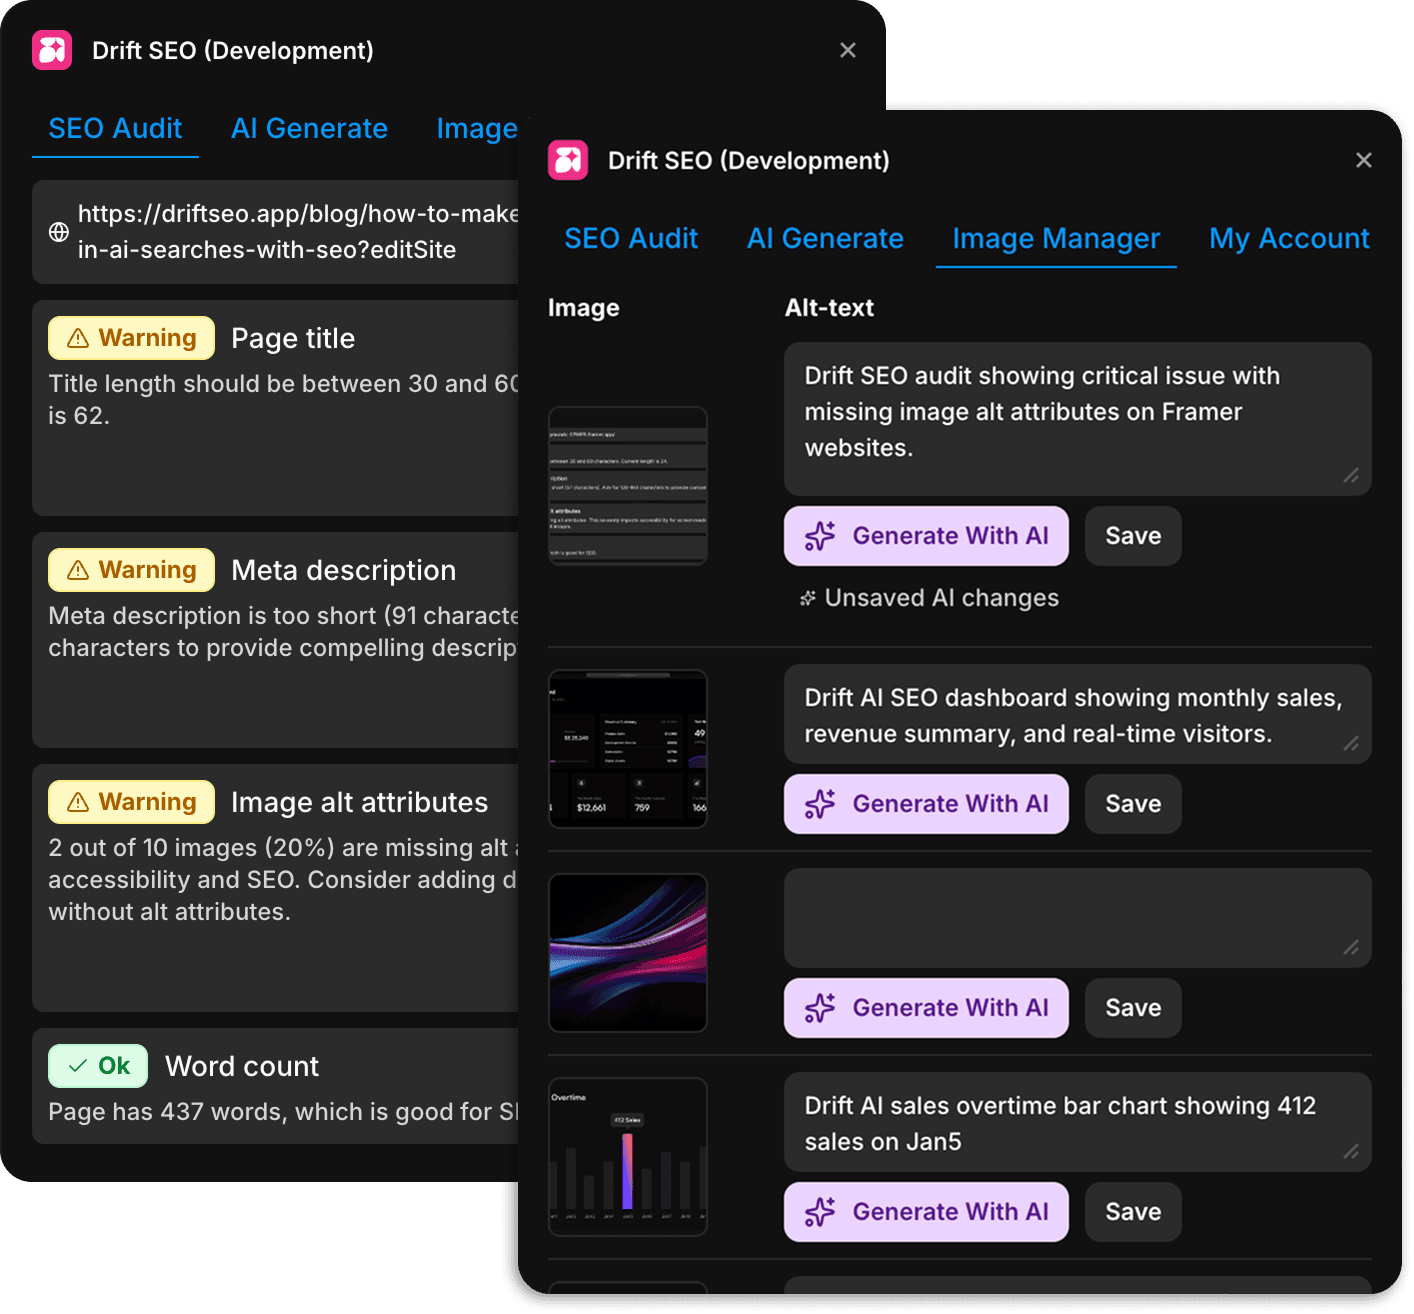
Task: Generate alt-text with AI for the dashboard image
Action: coord(926,804)
